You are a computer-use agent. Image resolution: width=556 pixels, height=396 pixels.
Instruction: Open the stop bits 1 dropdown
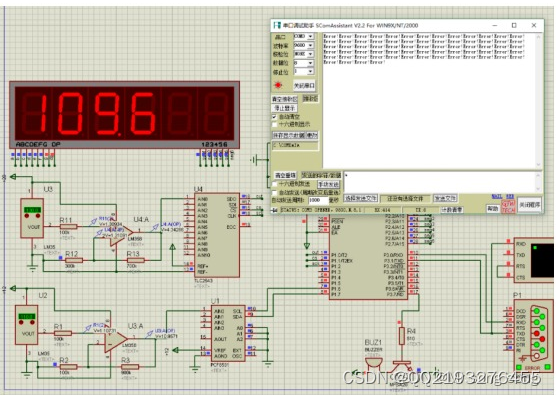coord(303,71)
